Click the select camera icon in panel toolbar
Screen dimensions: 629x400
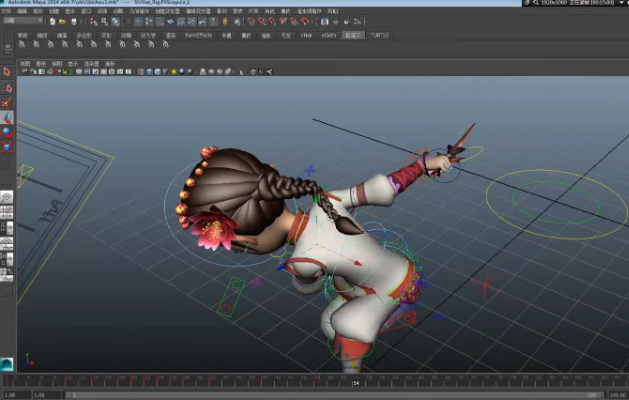pyautogui.click(x=25, y=72)
